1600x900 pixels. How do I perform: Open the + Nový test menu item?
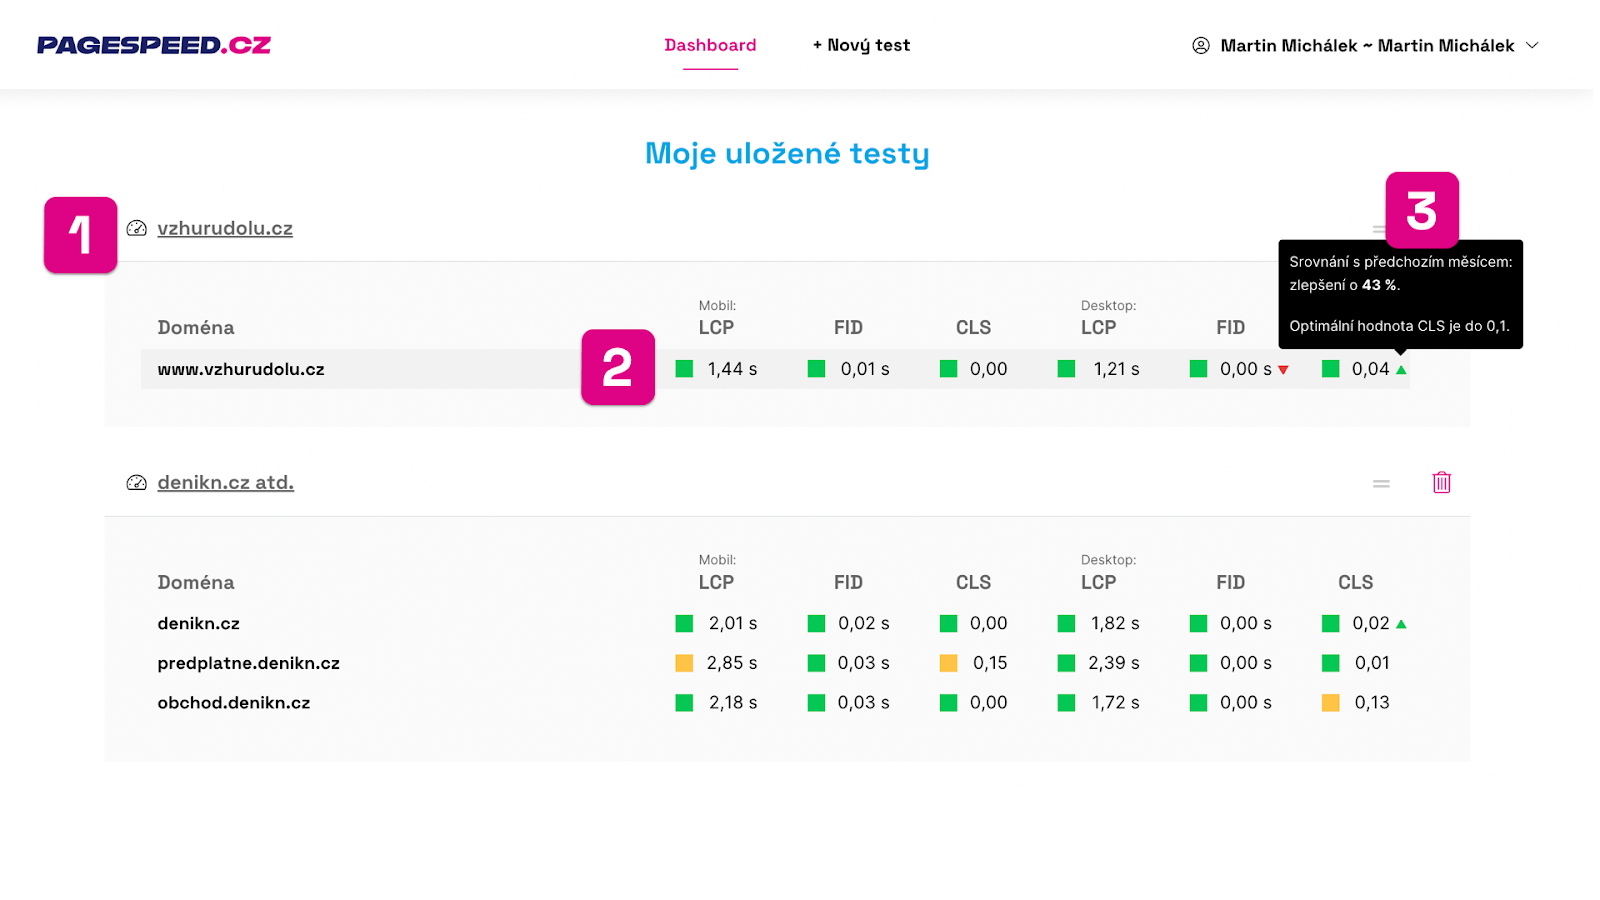[860, 44]
